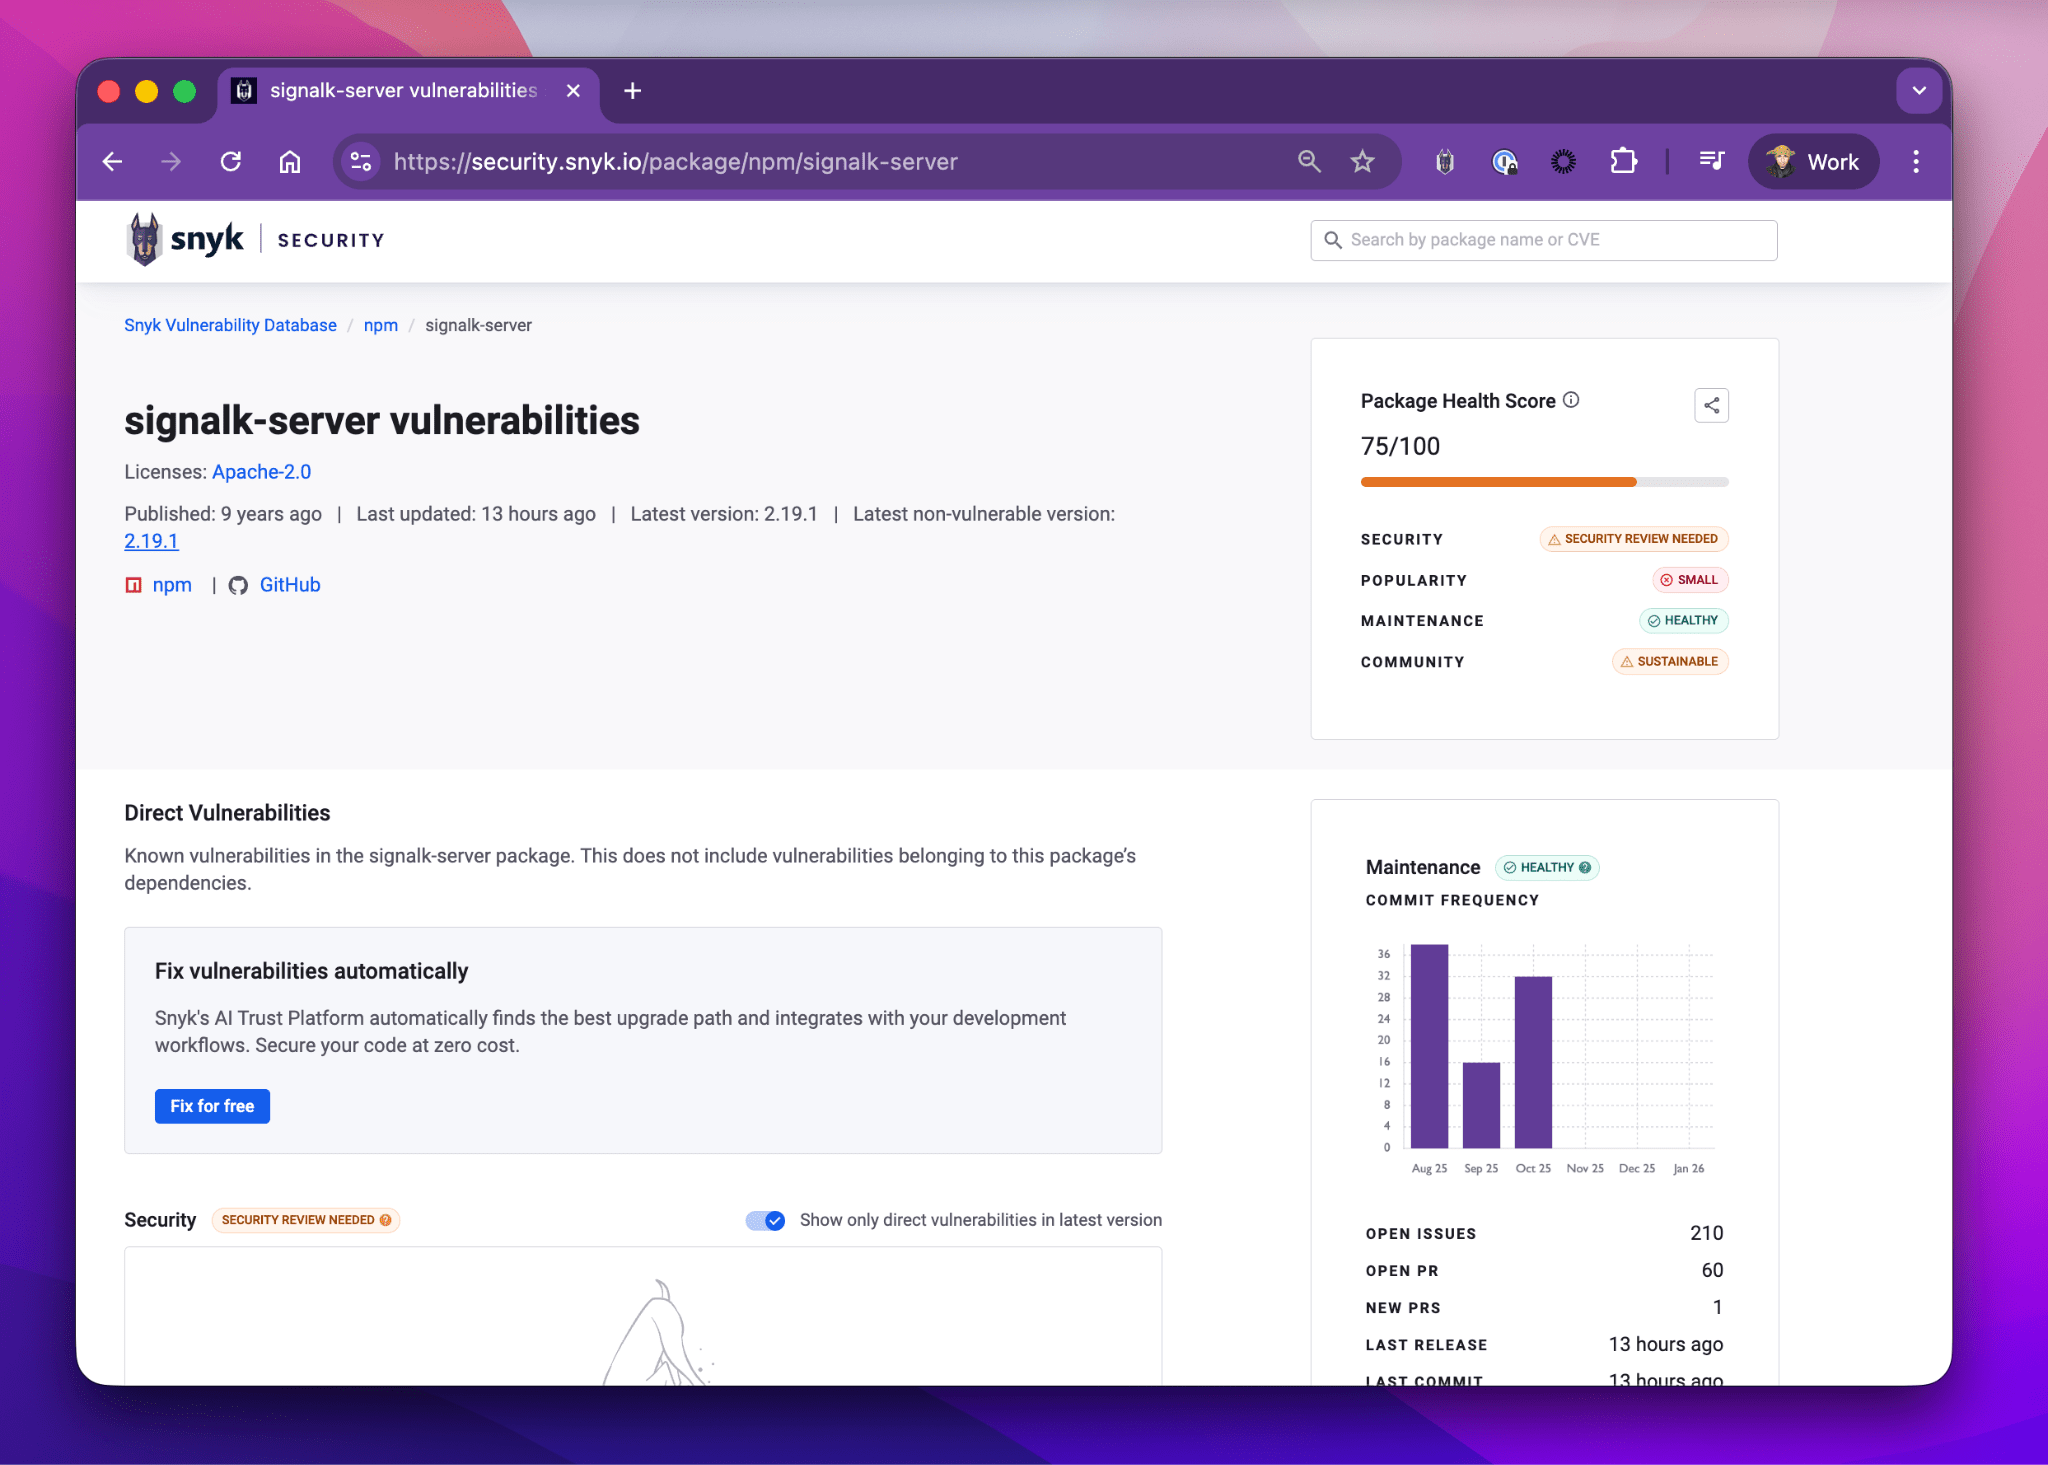This screenshot has height=1465, width=2048.
Task: Bookmark this page with the star icon
Action: [1362, 161]
